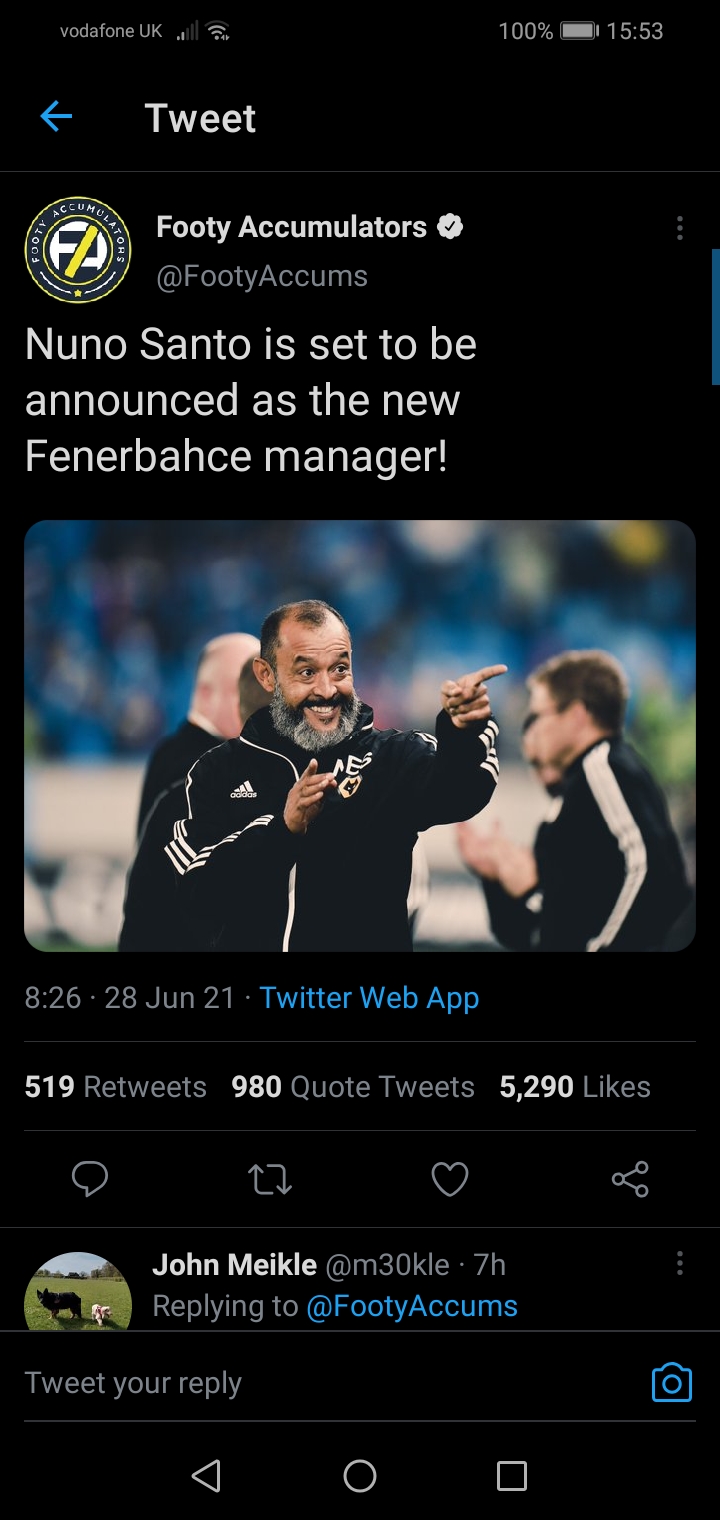Open the Twitter Web App source link
Screen dimensions: 720x1520
coord(369,998)
